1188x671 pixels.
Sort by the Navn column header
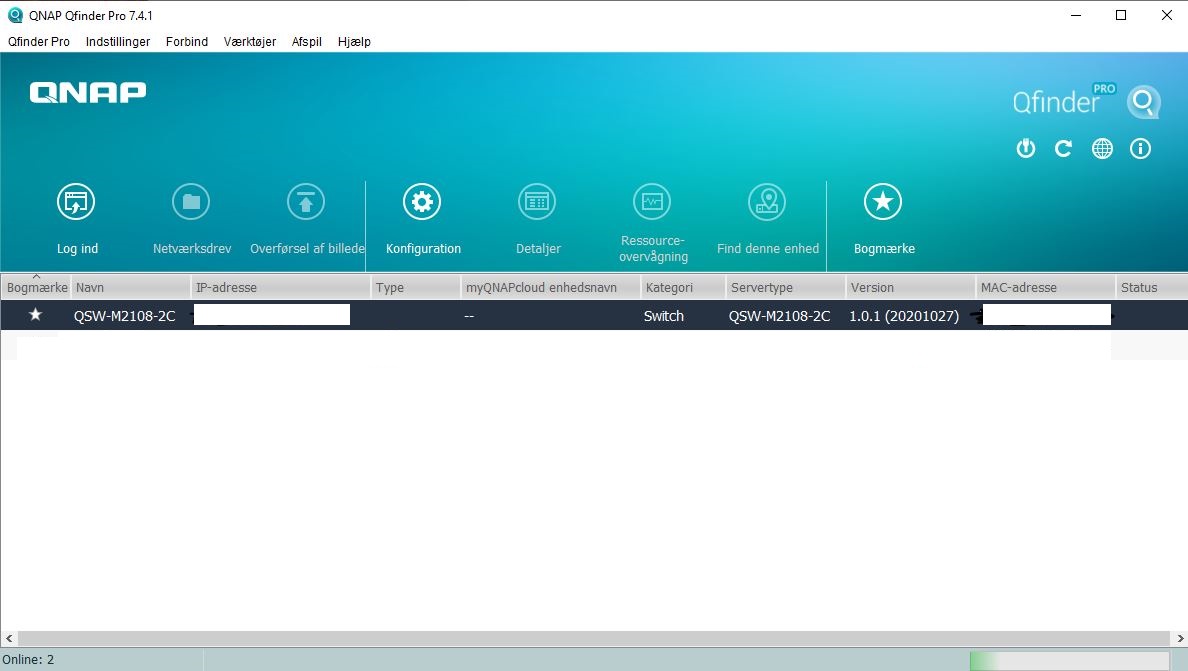coord(130,287)
